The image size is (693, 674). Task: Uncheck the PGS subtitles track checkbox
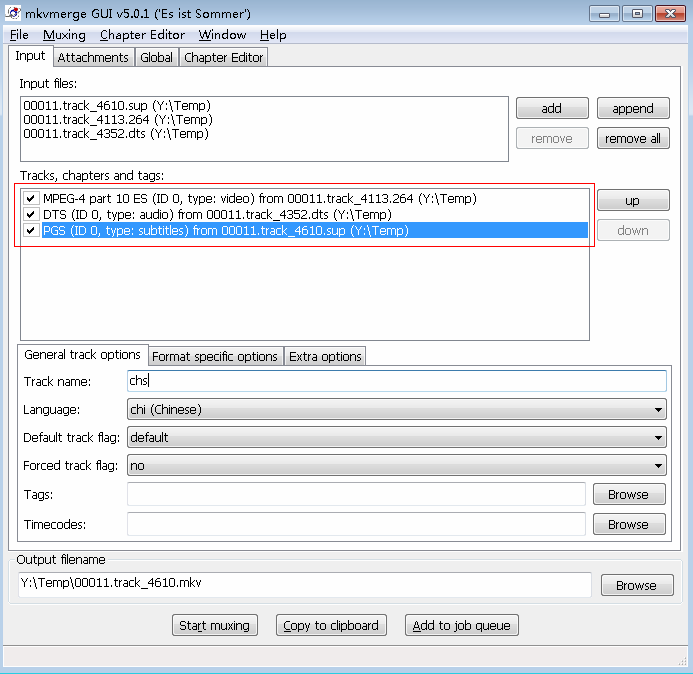point(31,230)
